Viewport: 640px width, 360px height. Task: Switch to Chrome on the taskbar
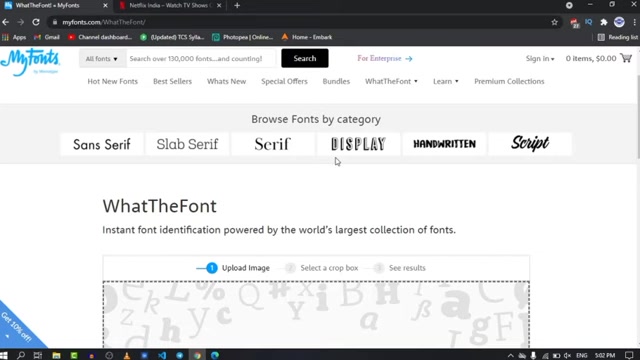click(x=197, y=355)
